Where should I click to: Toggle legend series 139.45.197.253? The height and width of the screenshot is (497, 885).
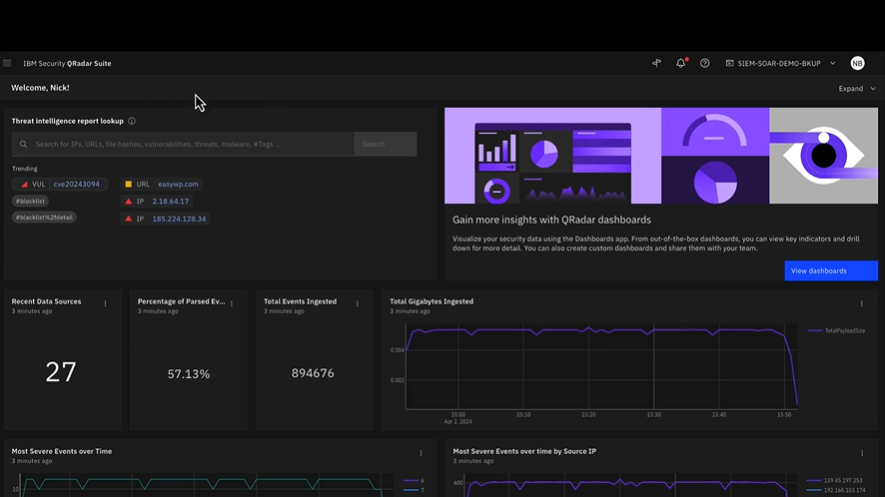pos(835,481)
